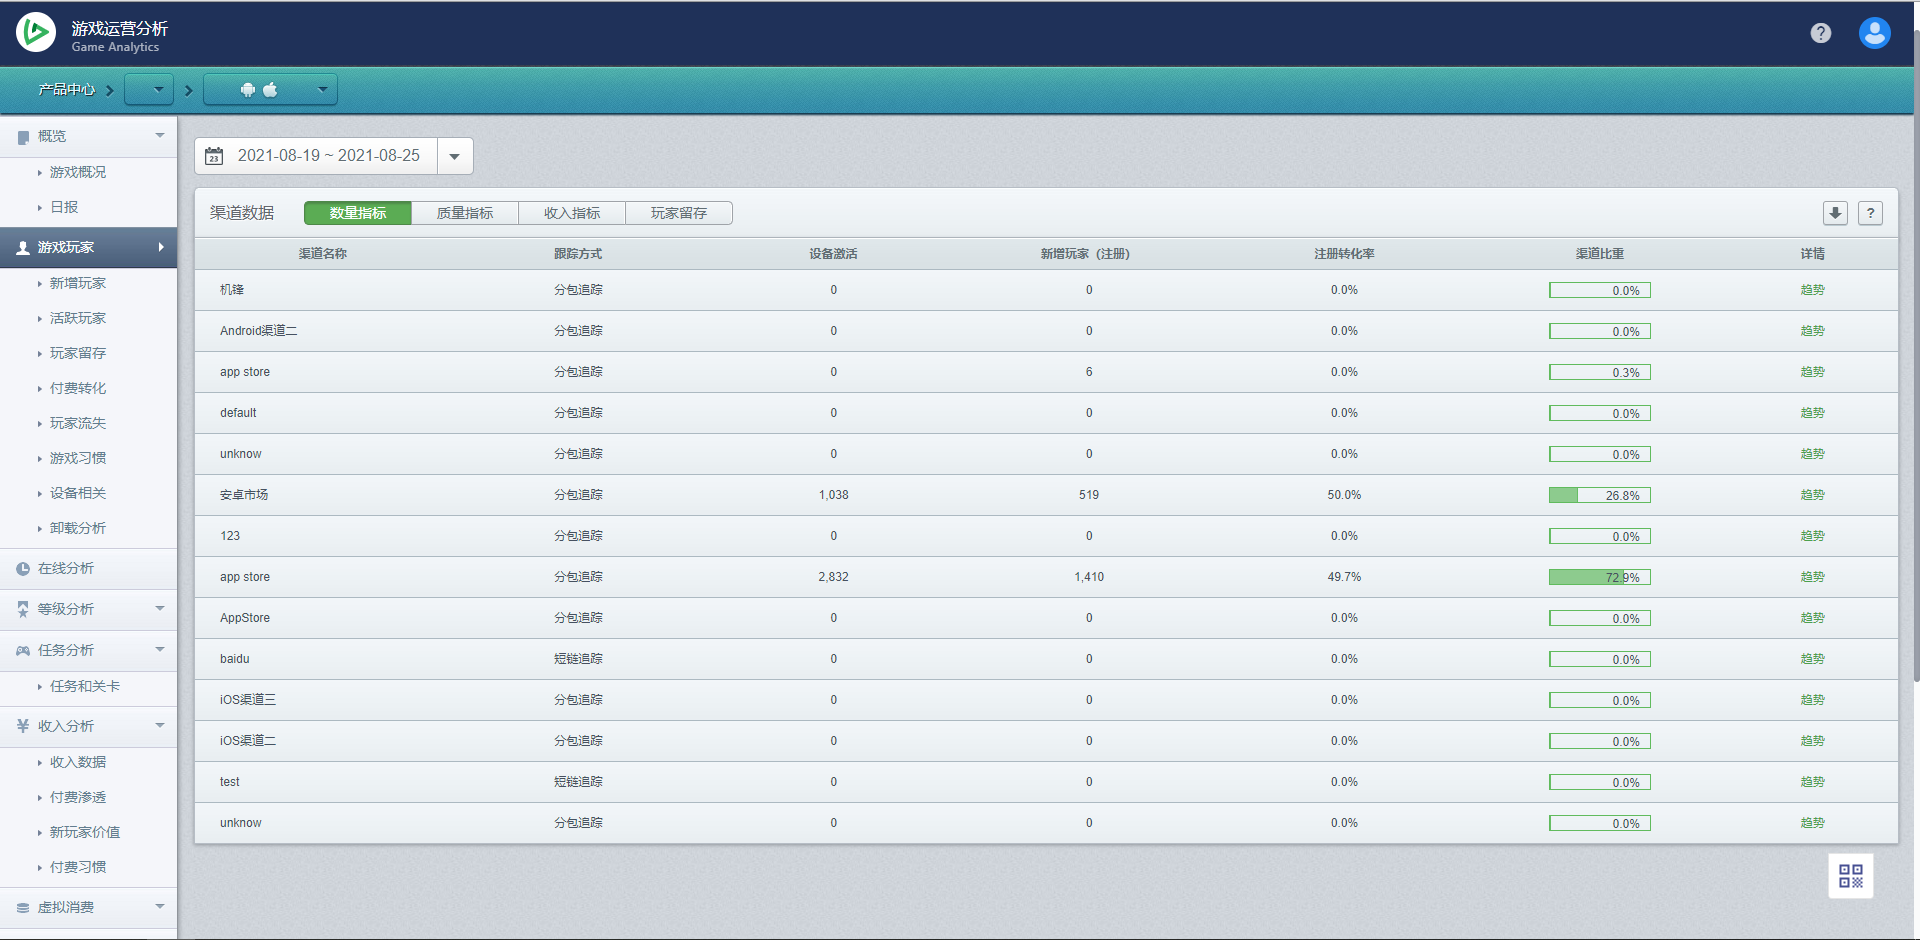Expand the 虚拟消费 section
Image resolution: width=1920 pixels, height=940 pixels.
pos(160,907)
